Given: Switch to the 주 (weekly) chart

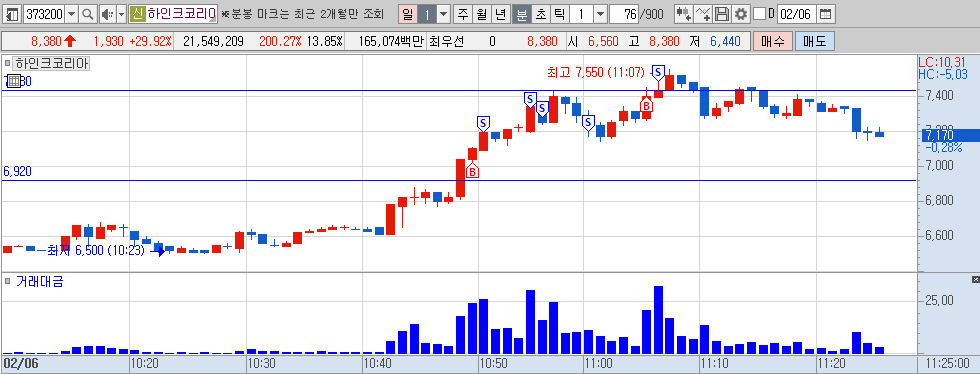Looking at the screenshot, I should [462, 13].
